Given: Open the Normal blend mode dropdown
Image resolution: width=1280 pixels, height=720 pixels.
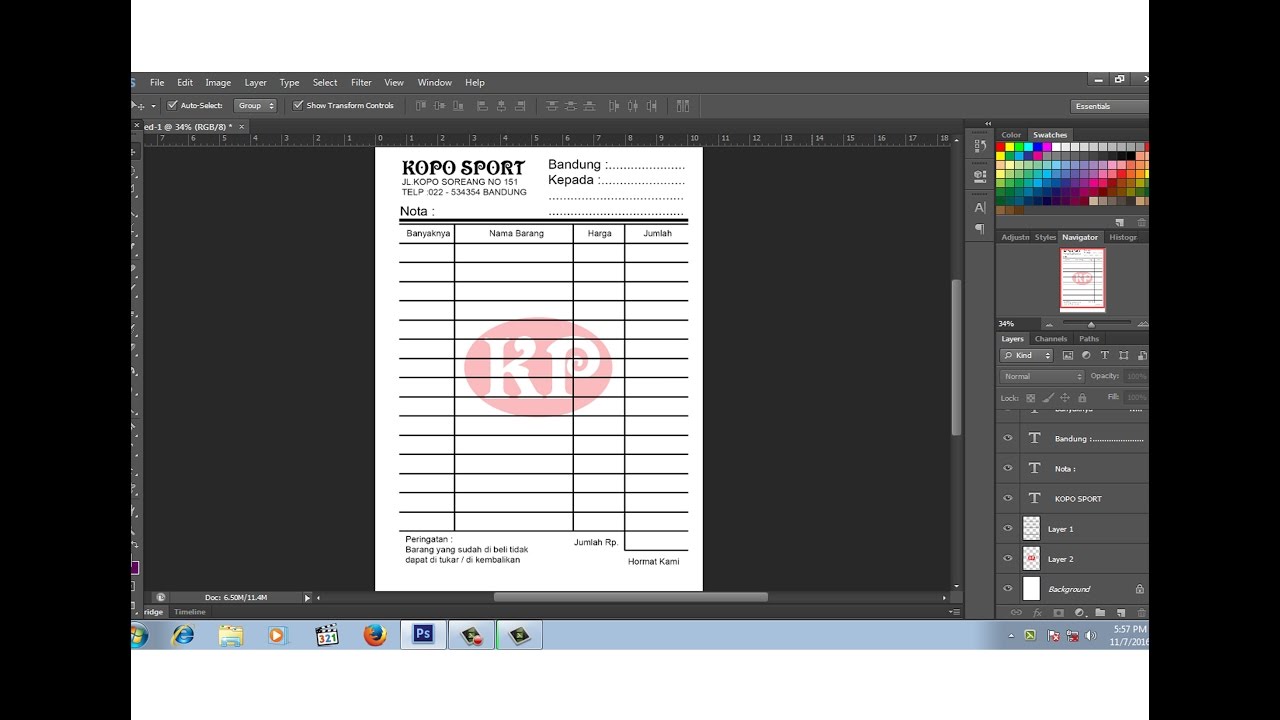Looking at the screenshot, I should click(x=1042, y=376).
